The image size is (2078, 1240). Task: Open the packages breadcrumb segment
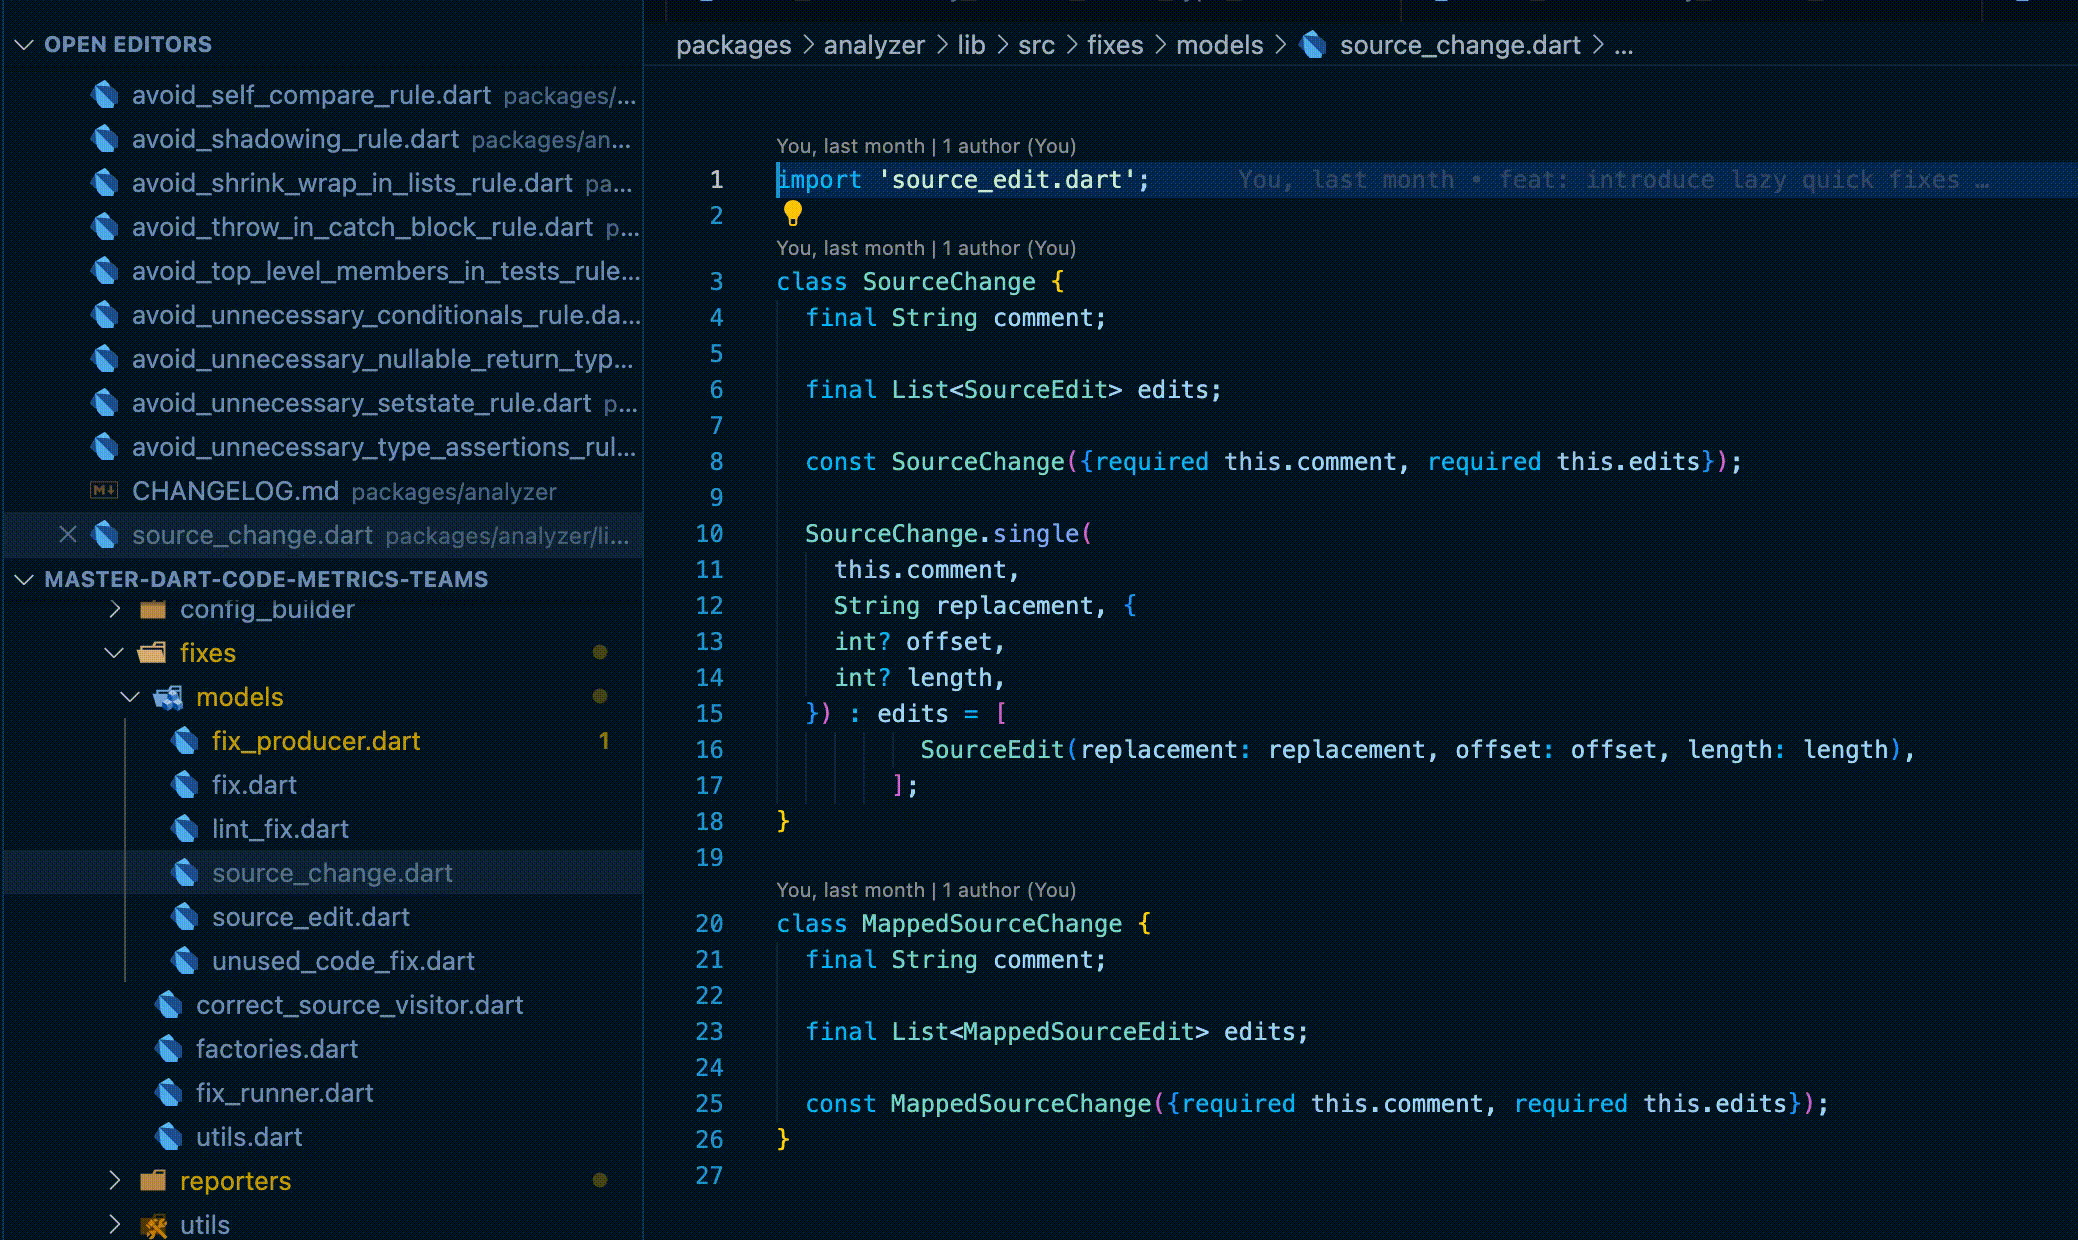click(733, 45)
